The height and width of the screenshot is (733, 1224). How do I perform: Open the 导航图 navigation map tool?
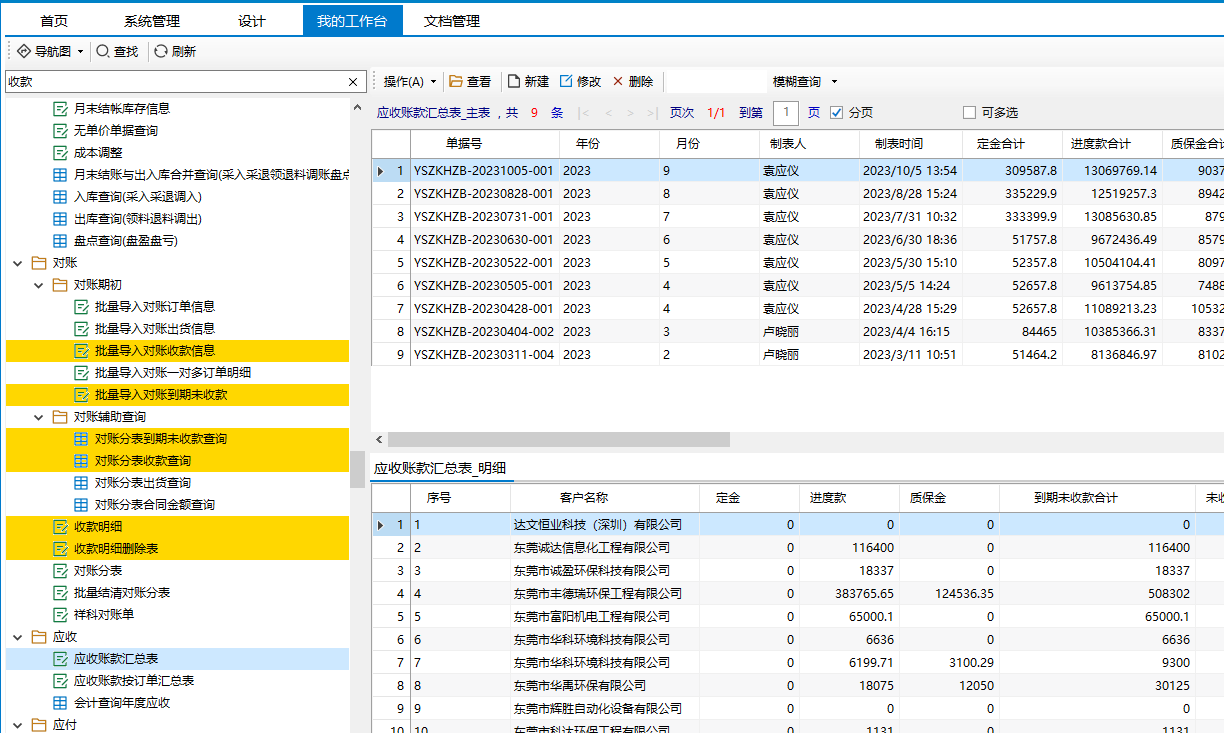click(x=44, y=51)
